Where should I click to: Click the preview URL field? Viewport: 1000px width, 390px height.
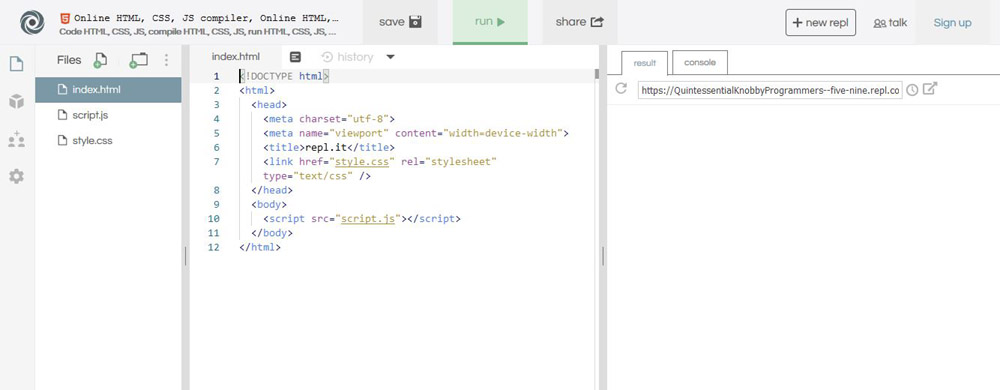pos(770,90)
